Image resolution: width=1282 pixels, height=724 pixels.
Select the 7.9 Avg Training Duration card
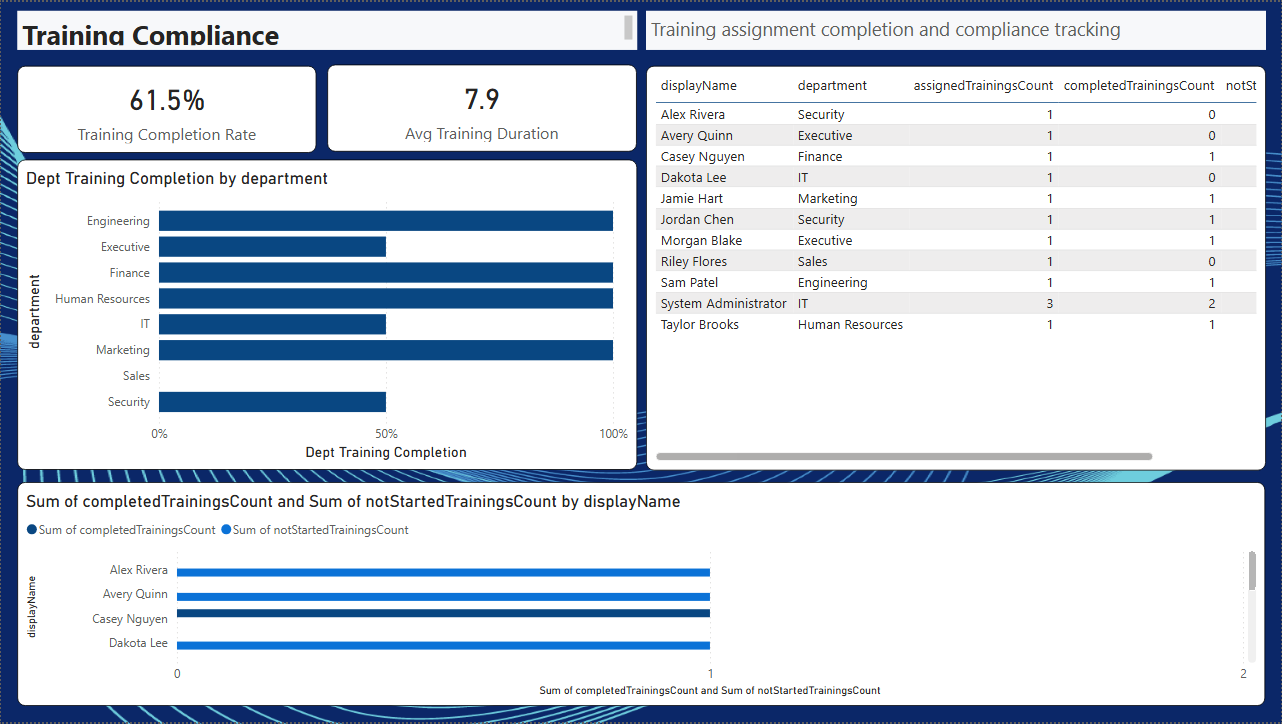pyautogui.click(x=481, y=108)
